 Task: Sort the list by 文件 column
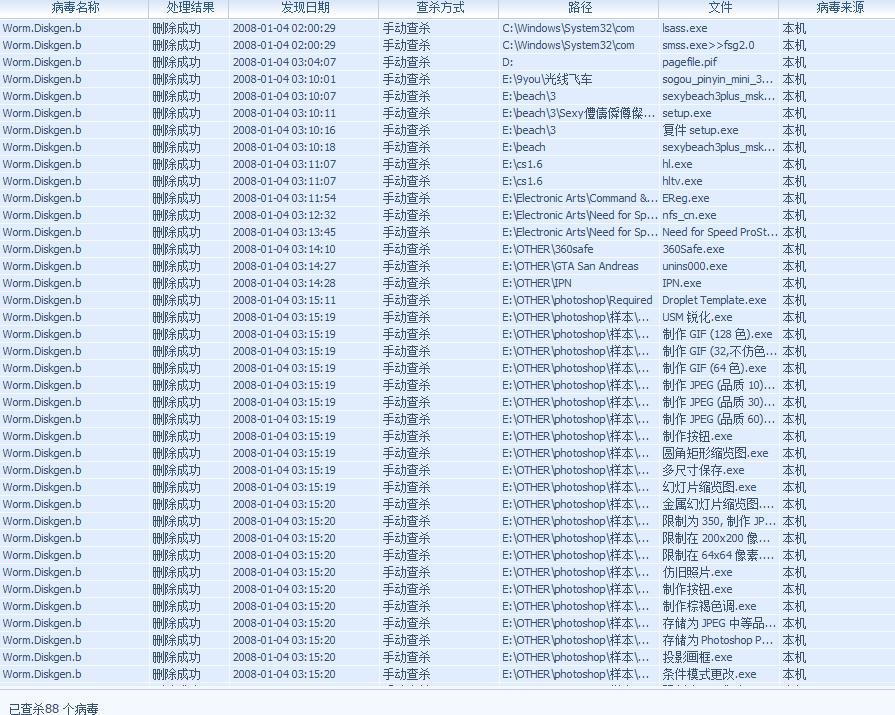point(719,8)
